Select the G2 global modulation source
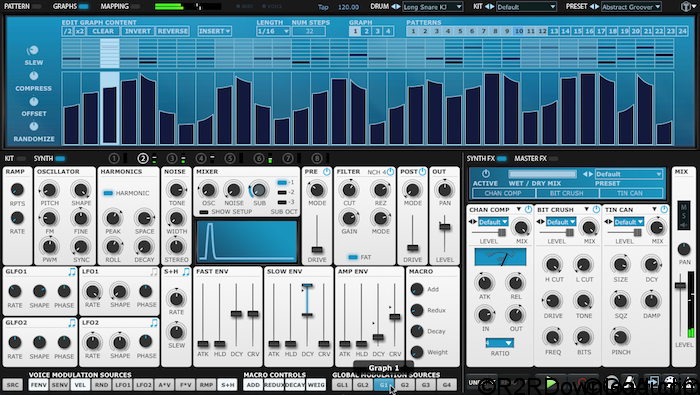Viewport: 700px width, 395px height. tap(404, 385)
